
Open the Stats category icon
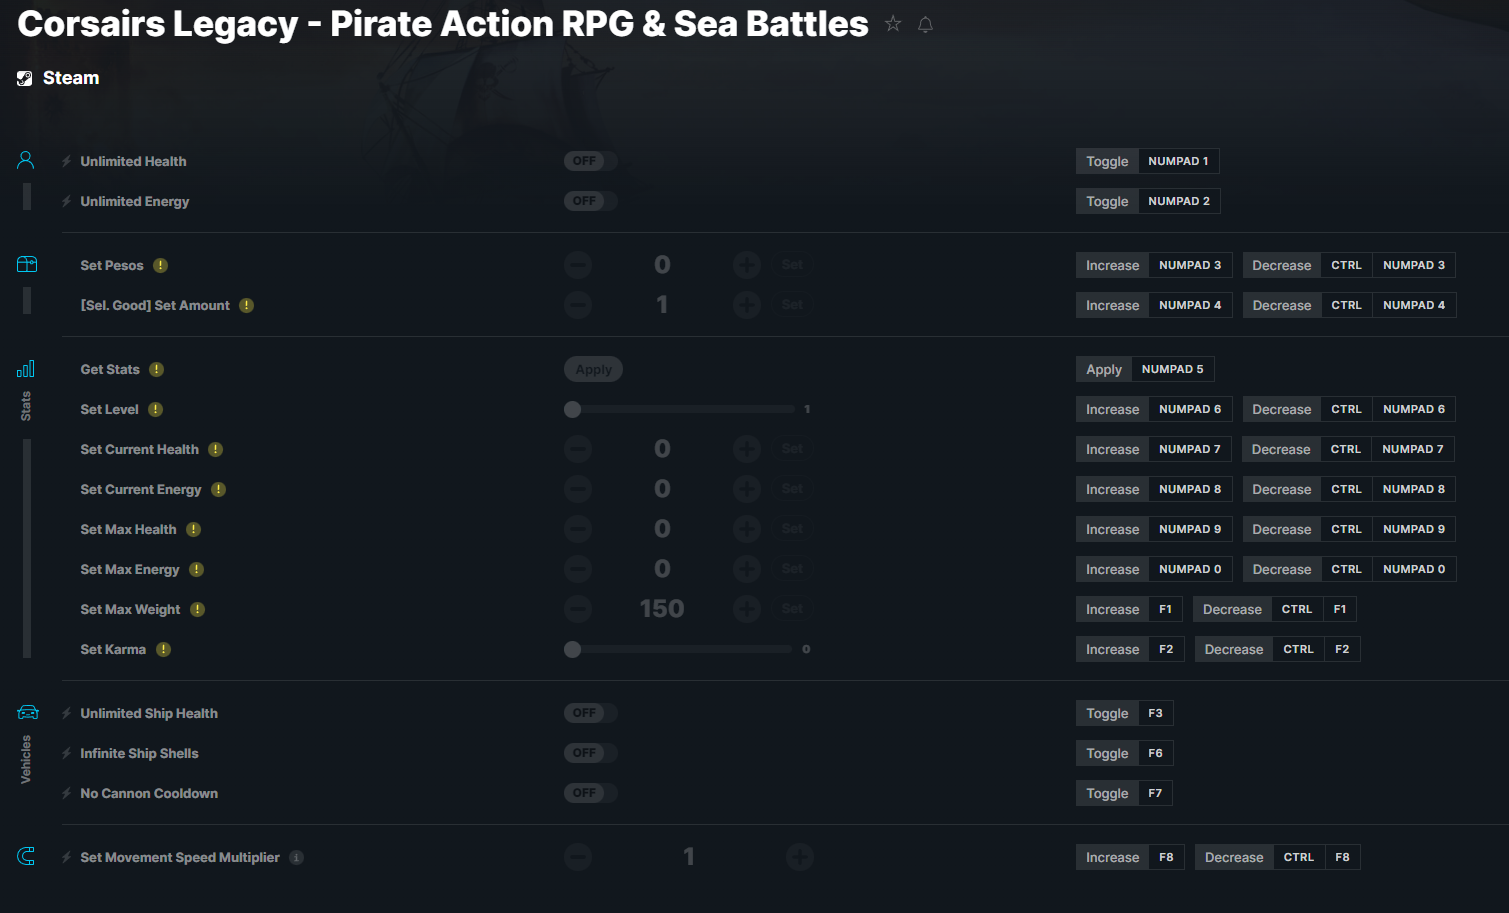click(x=26, y=369)
